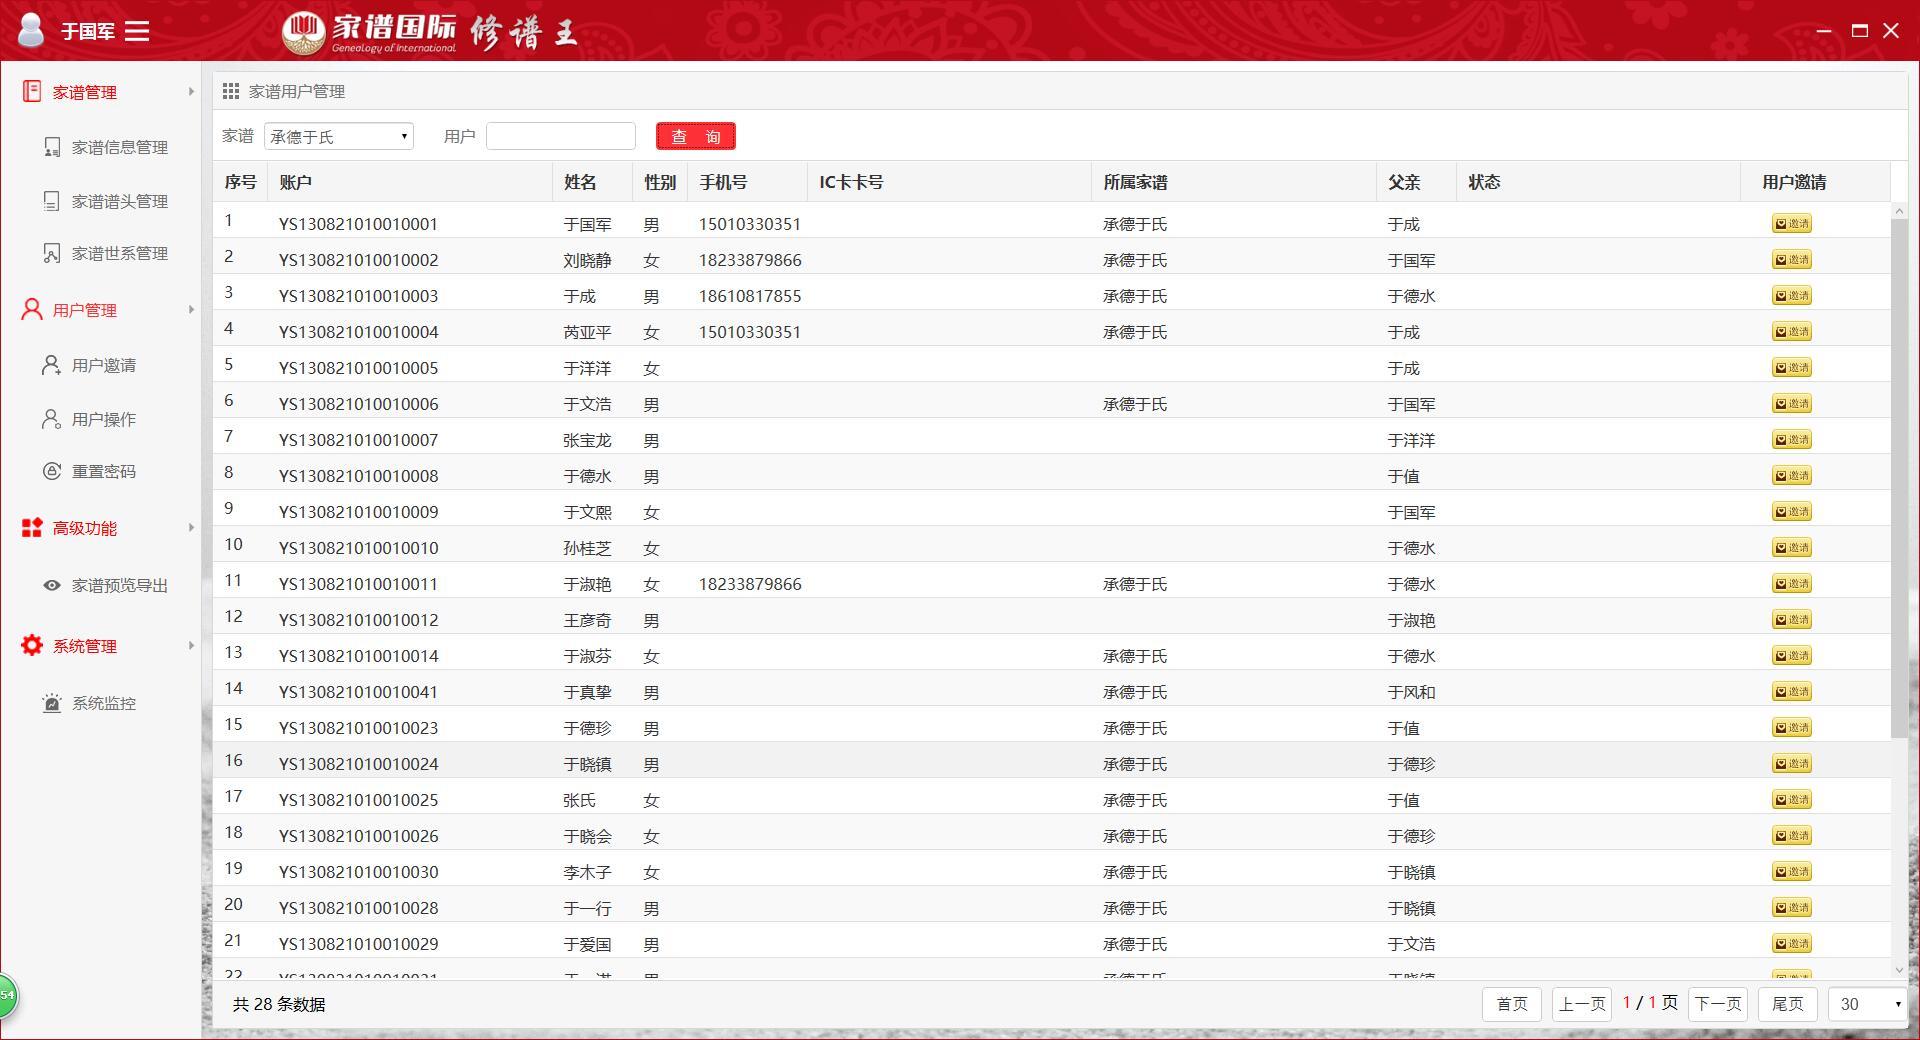Focus the 用户 search input field
This screenshot has height=1040, width=1920.
click(x=561, y=136)
